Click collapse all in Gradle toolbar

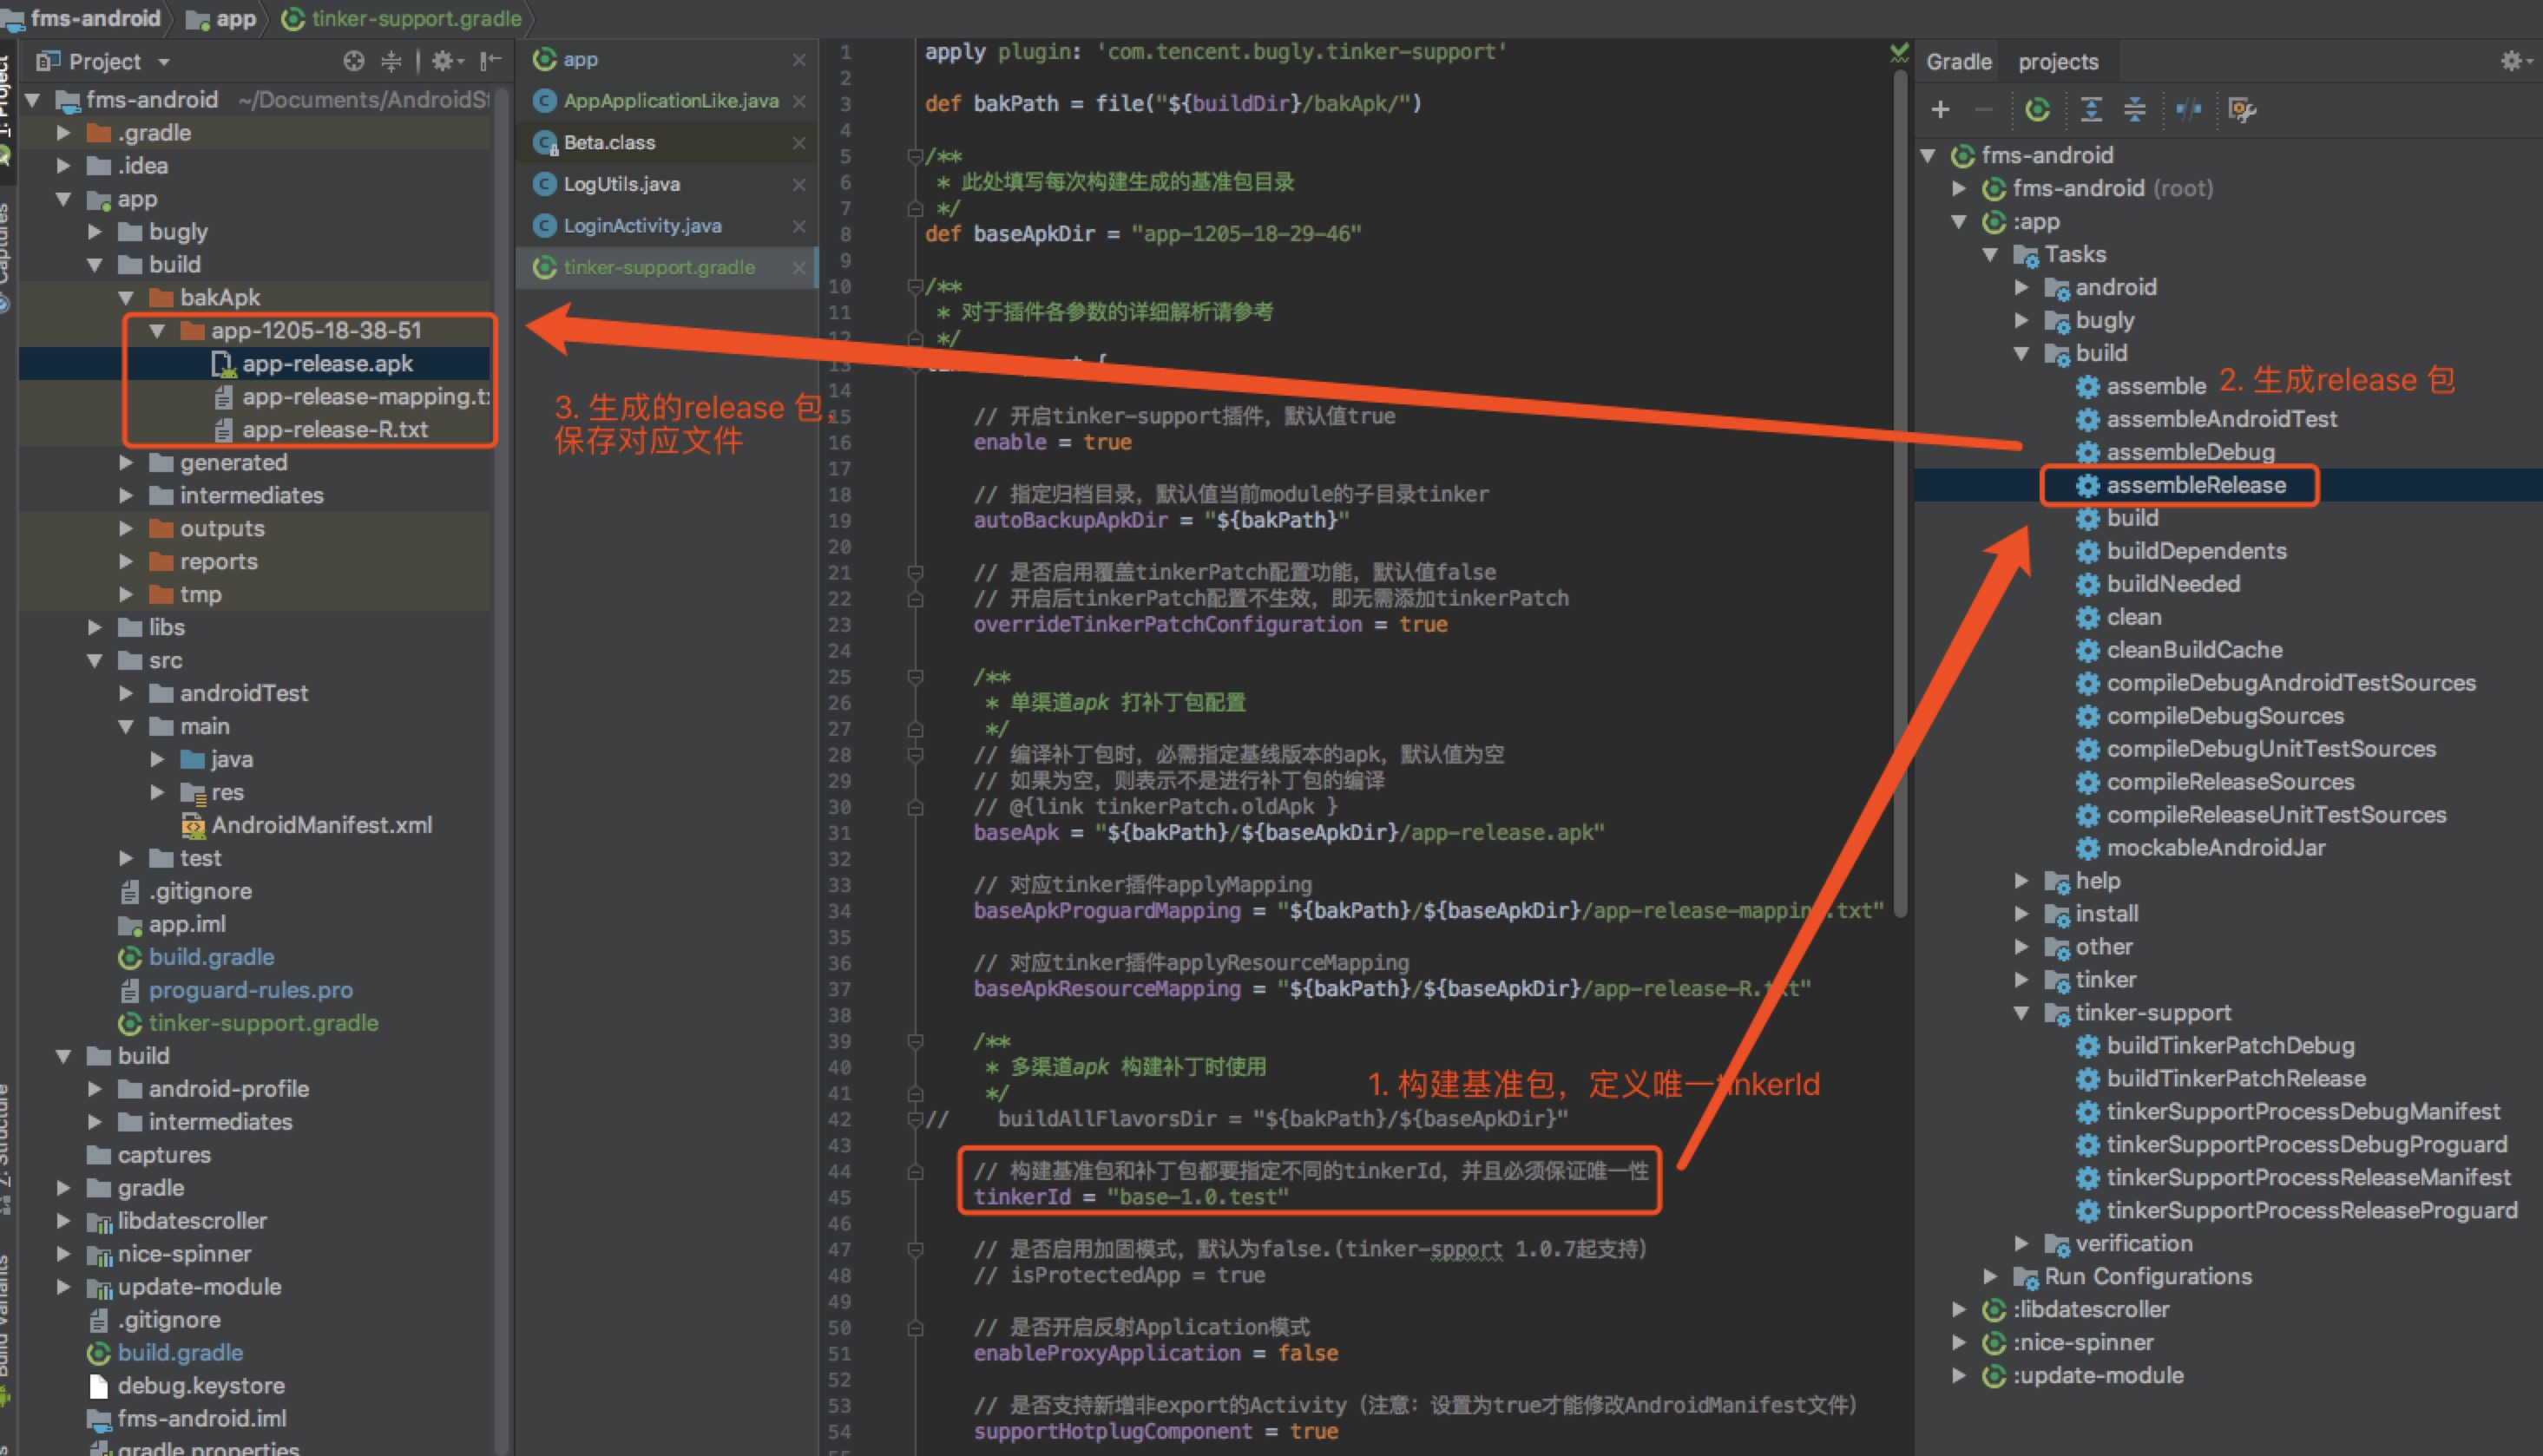pos(2134,109)
